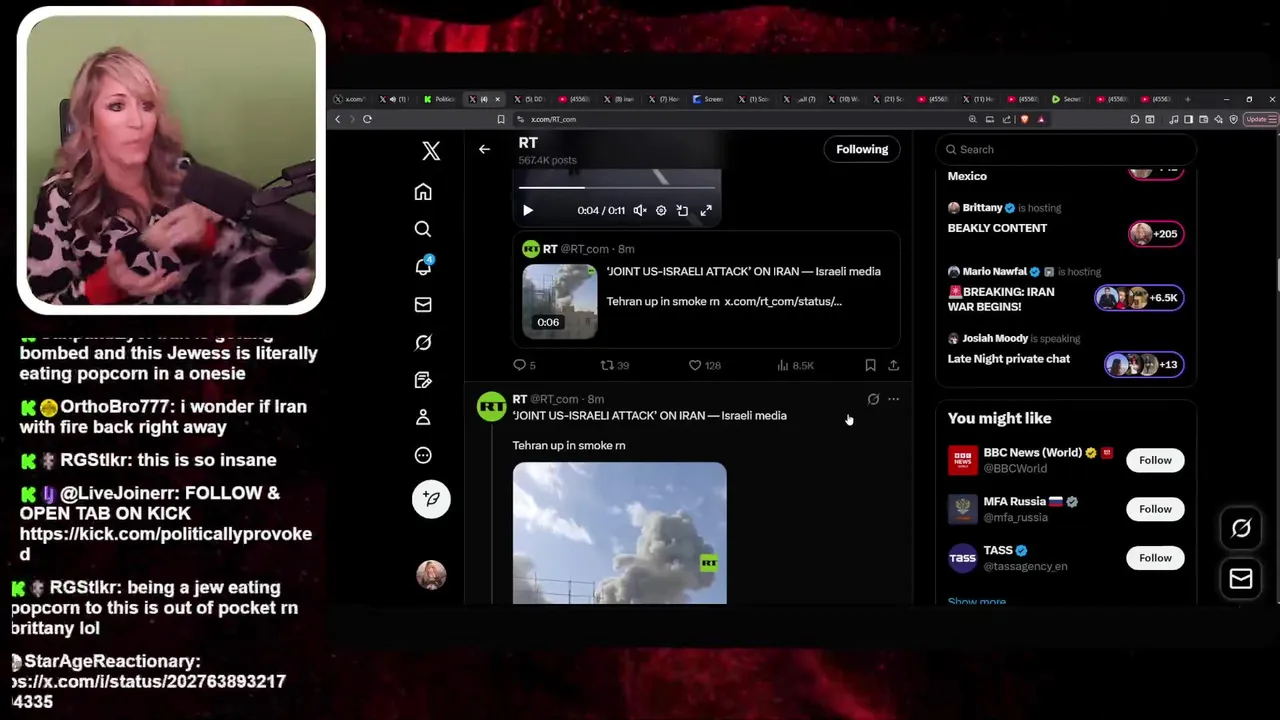Follow BBC News (World)
The width and height of the screenshot is (1280, 720).
coord(1155,460)
